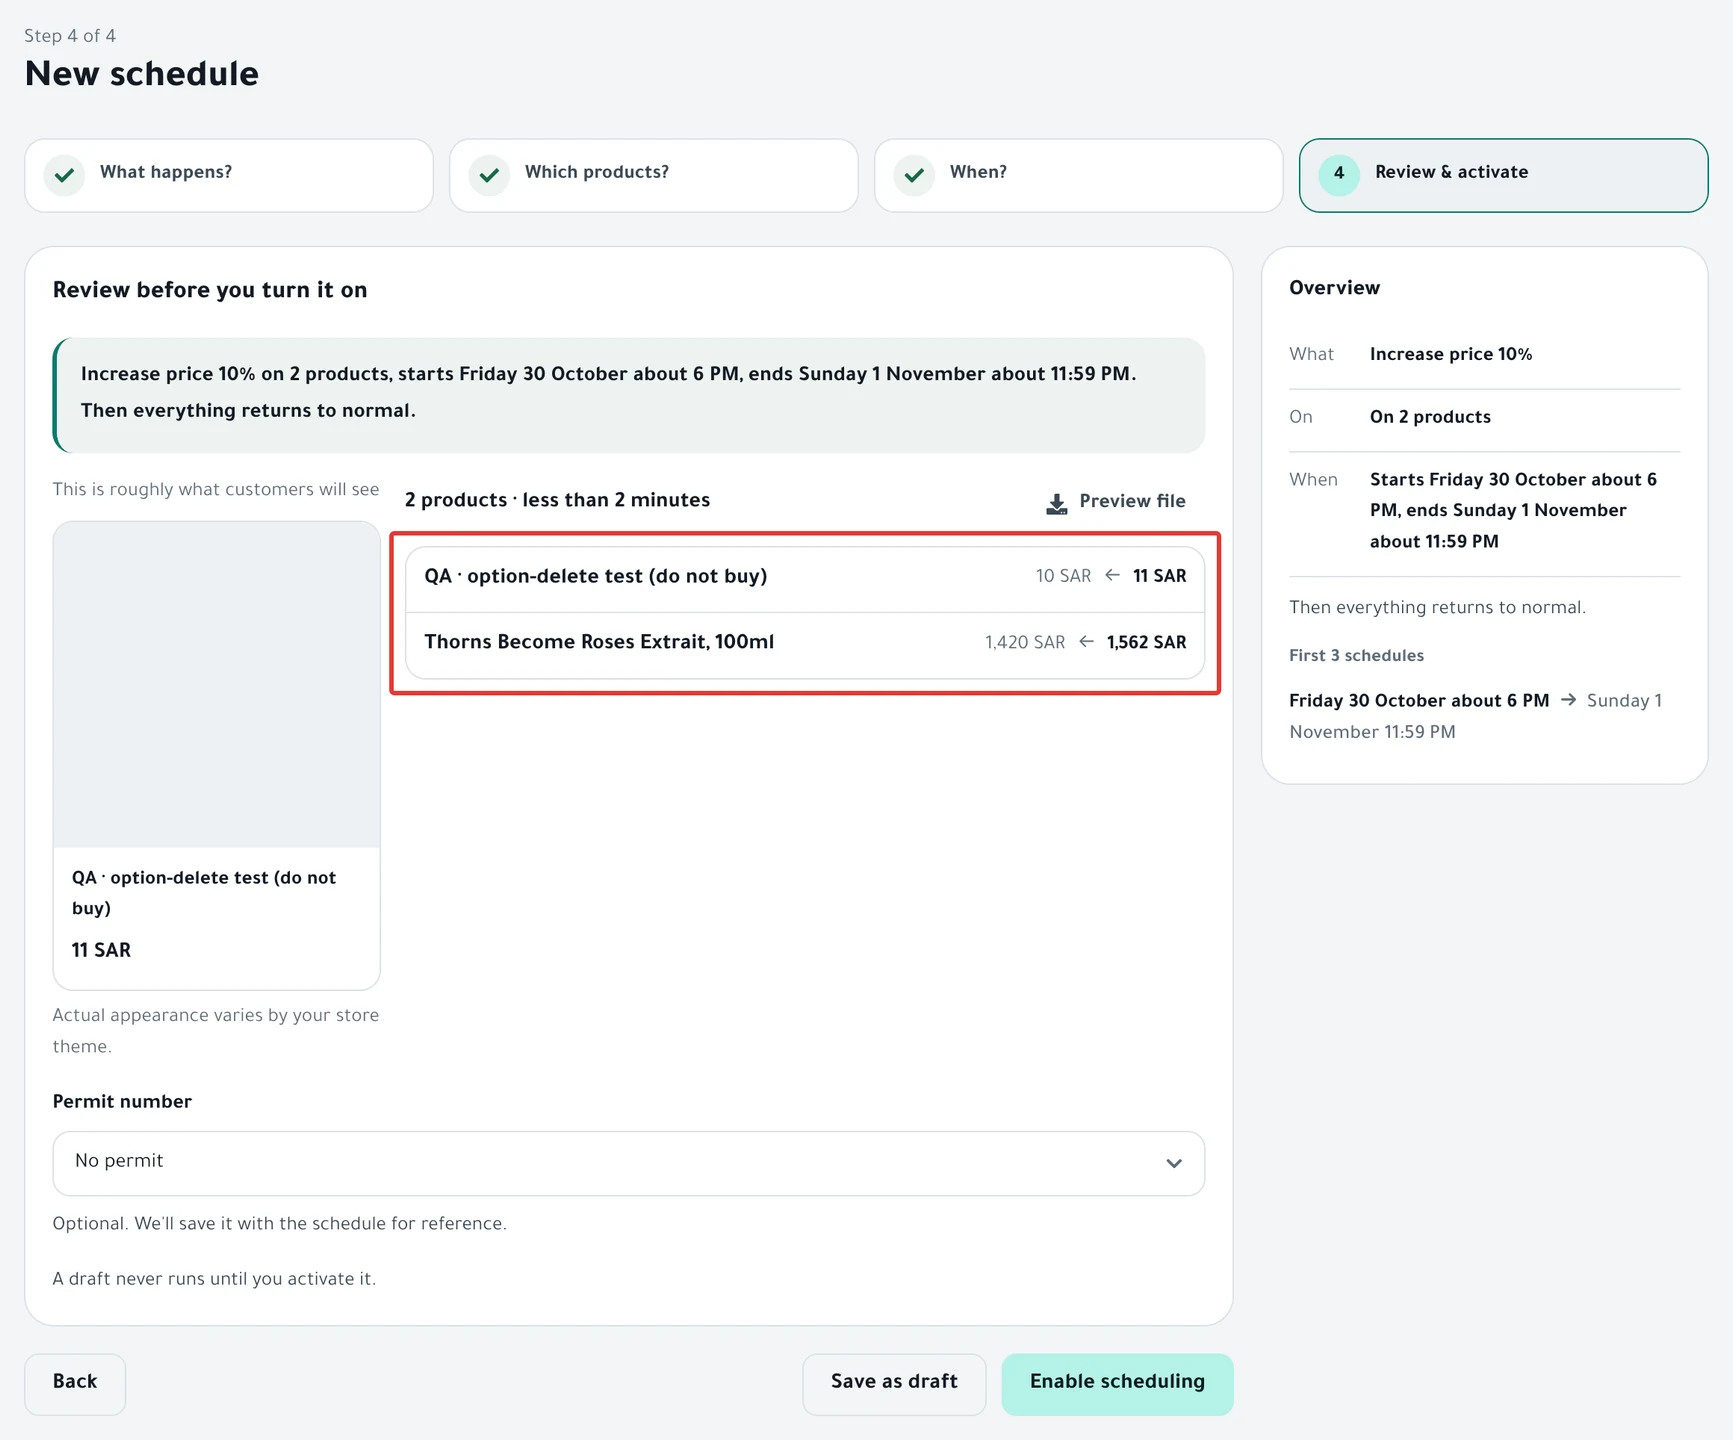Click the 11 SAR price in preview card
The width and height of the screenshot is (1733, 1440).
point(101,950)
